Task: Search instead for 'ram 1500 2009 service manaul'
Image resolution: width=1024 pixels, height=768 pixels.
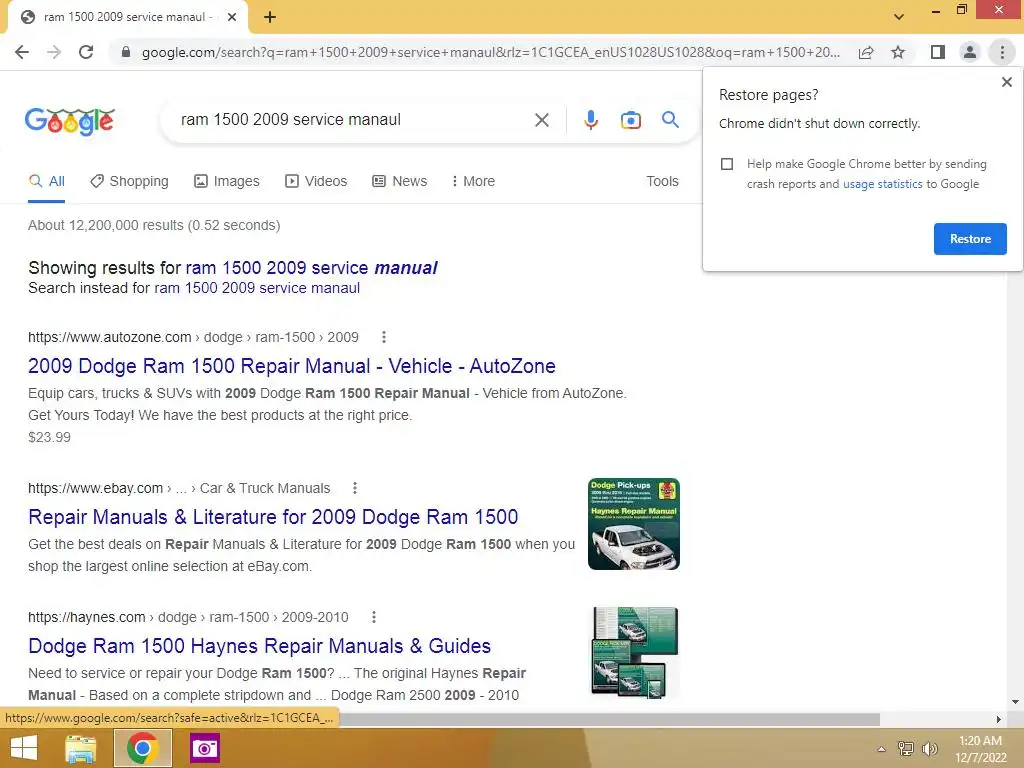Action: tap(257, 288)
